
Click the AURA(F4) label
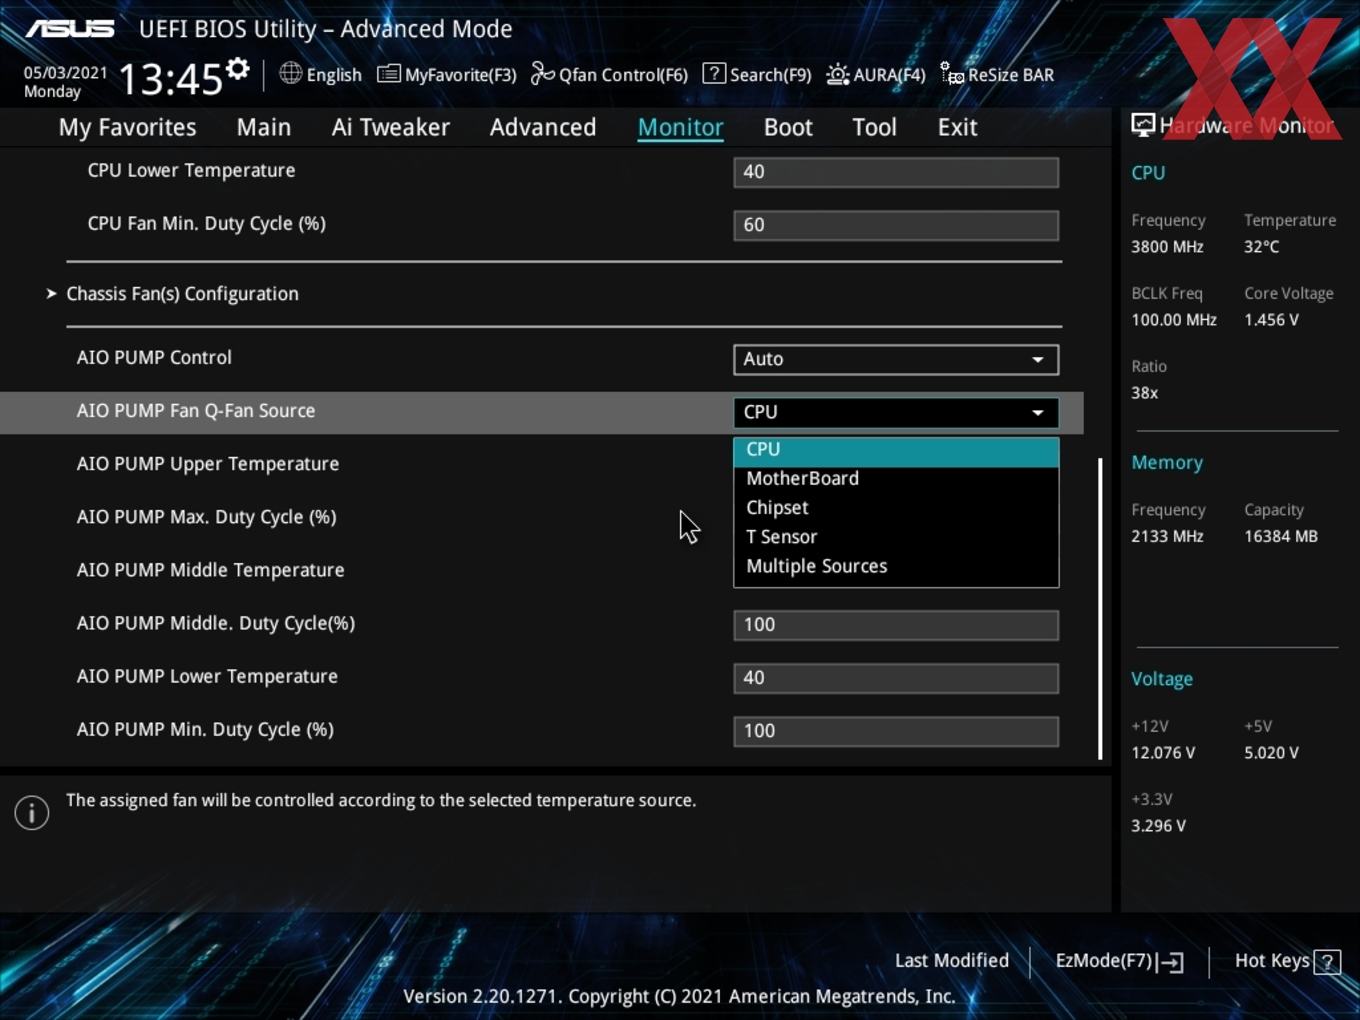coord(889,75)
